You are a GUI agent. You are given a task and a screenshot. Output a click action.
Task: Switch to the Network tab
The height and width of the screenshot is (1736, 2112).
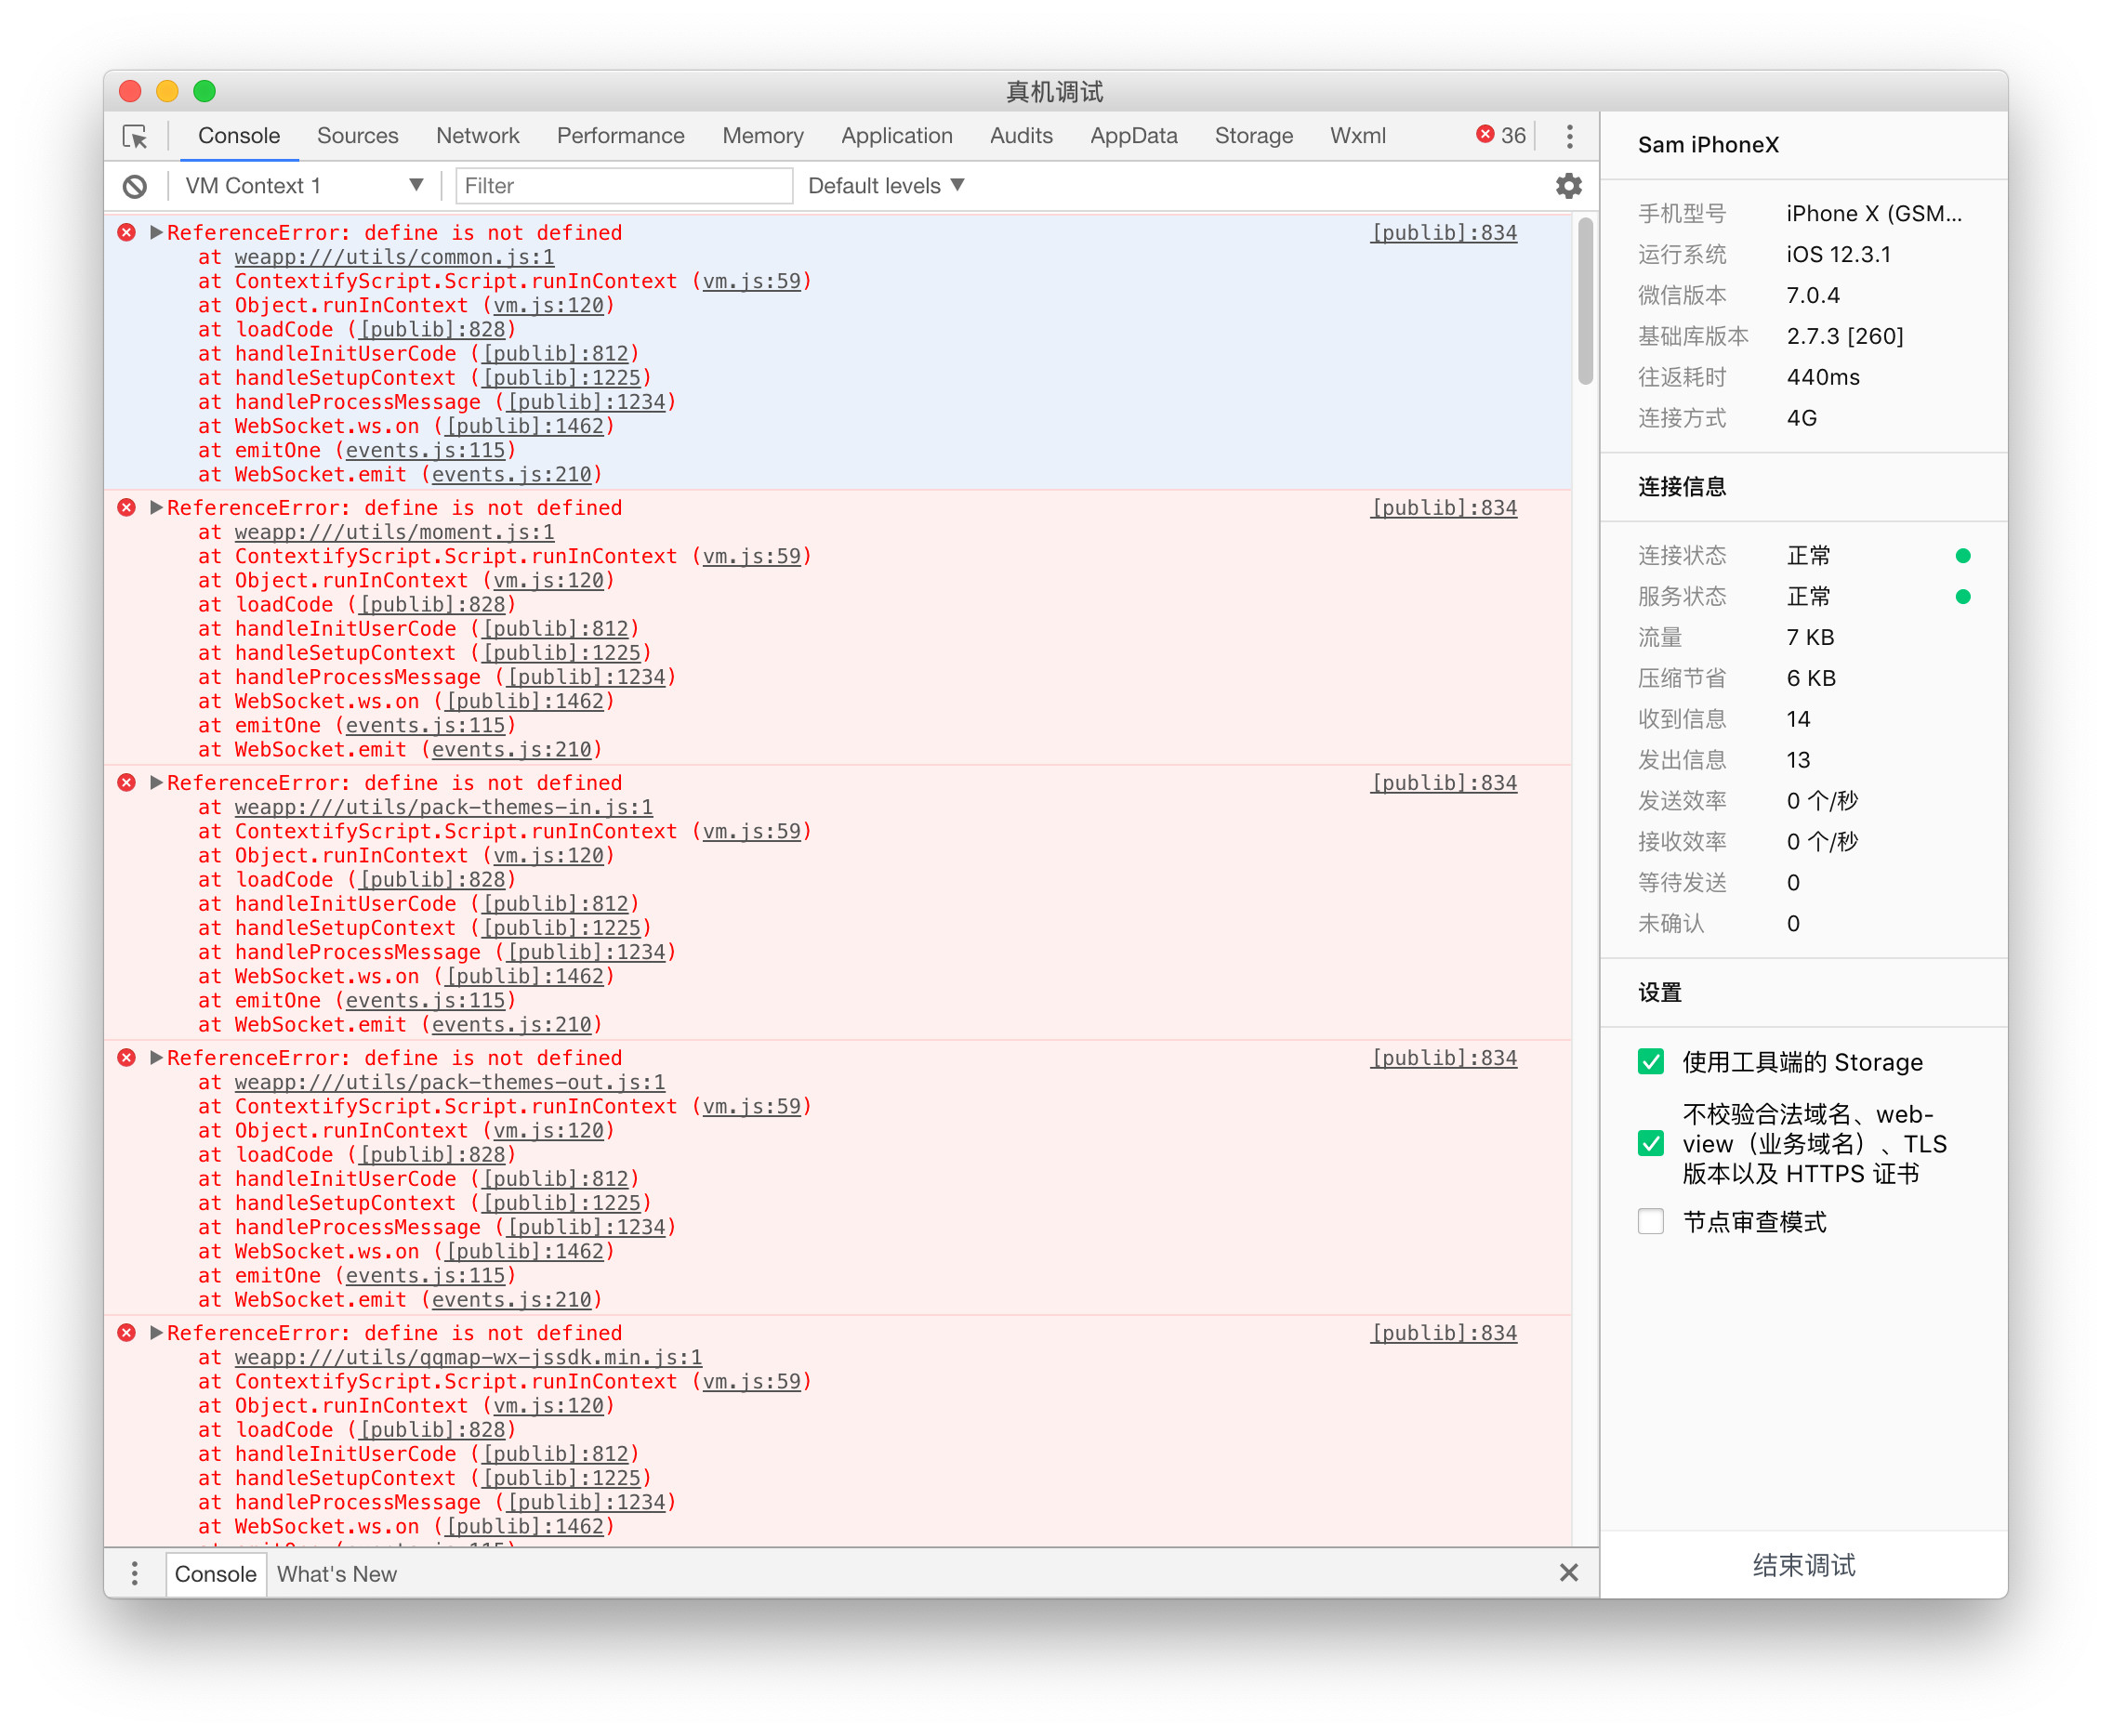tap(477, 136)
